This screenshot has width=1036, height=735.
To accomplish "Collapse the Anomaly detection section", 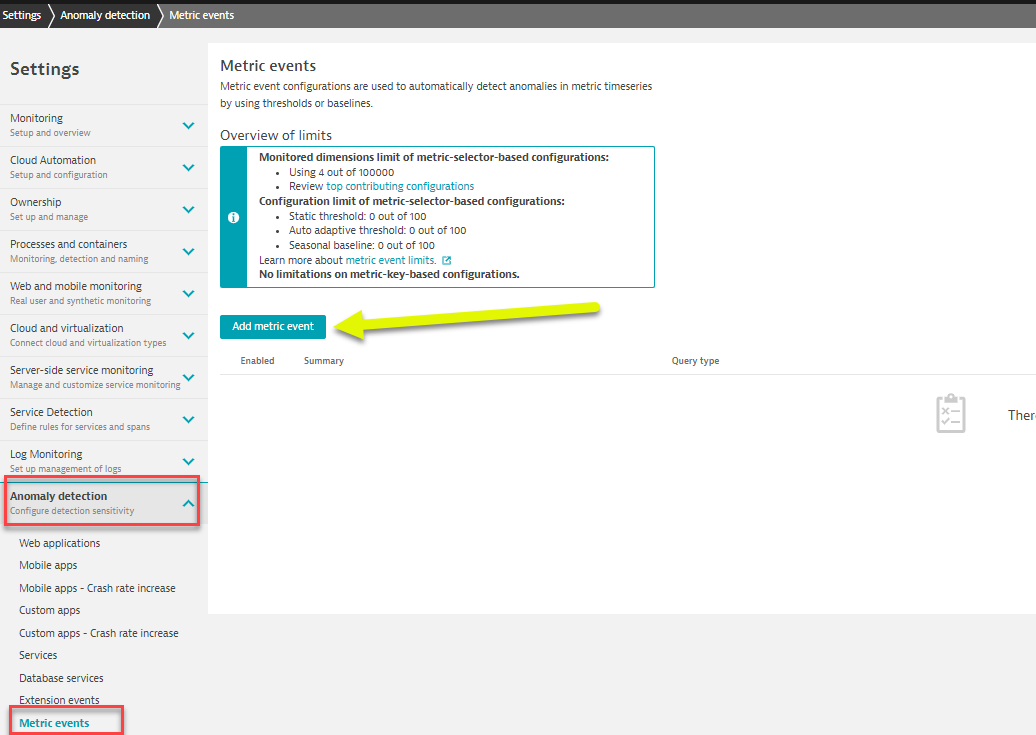I will pyautogui.click(x=188, y=504).
